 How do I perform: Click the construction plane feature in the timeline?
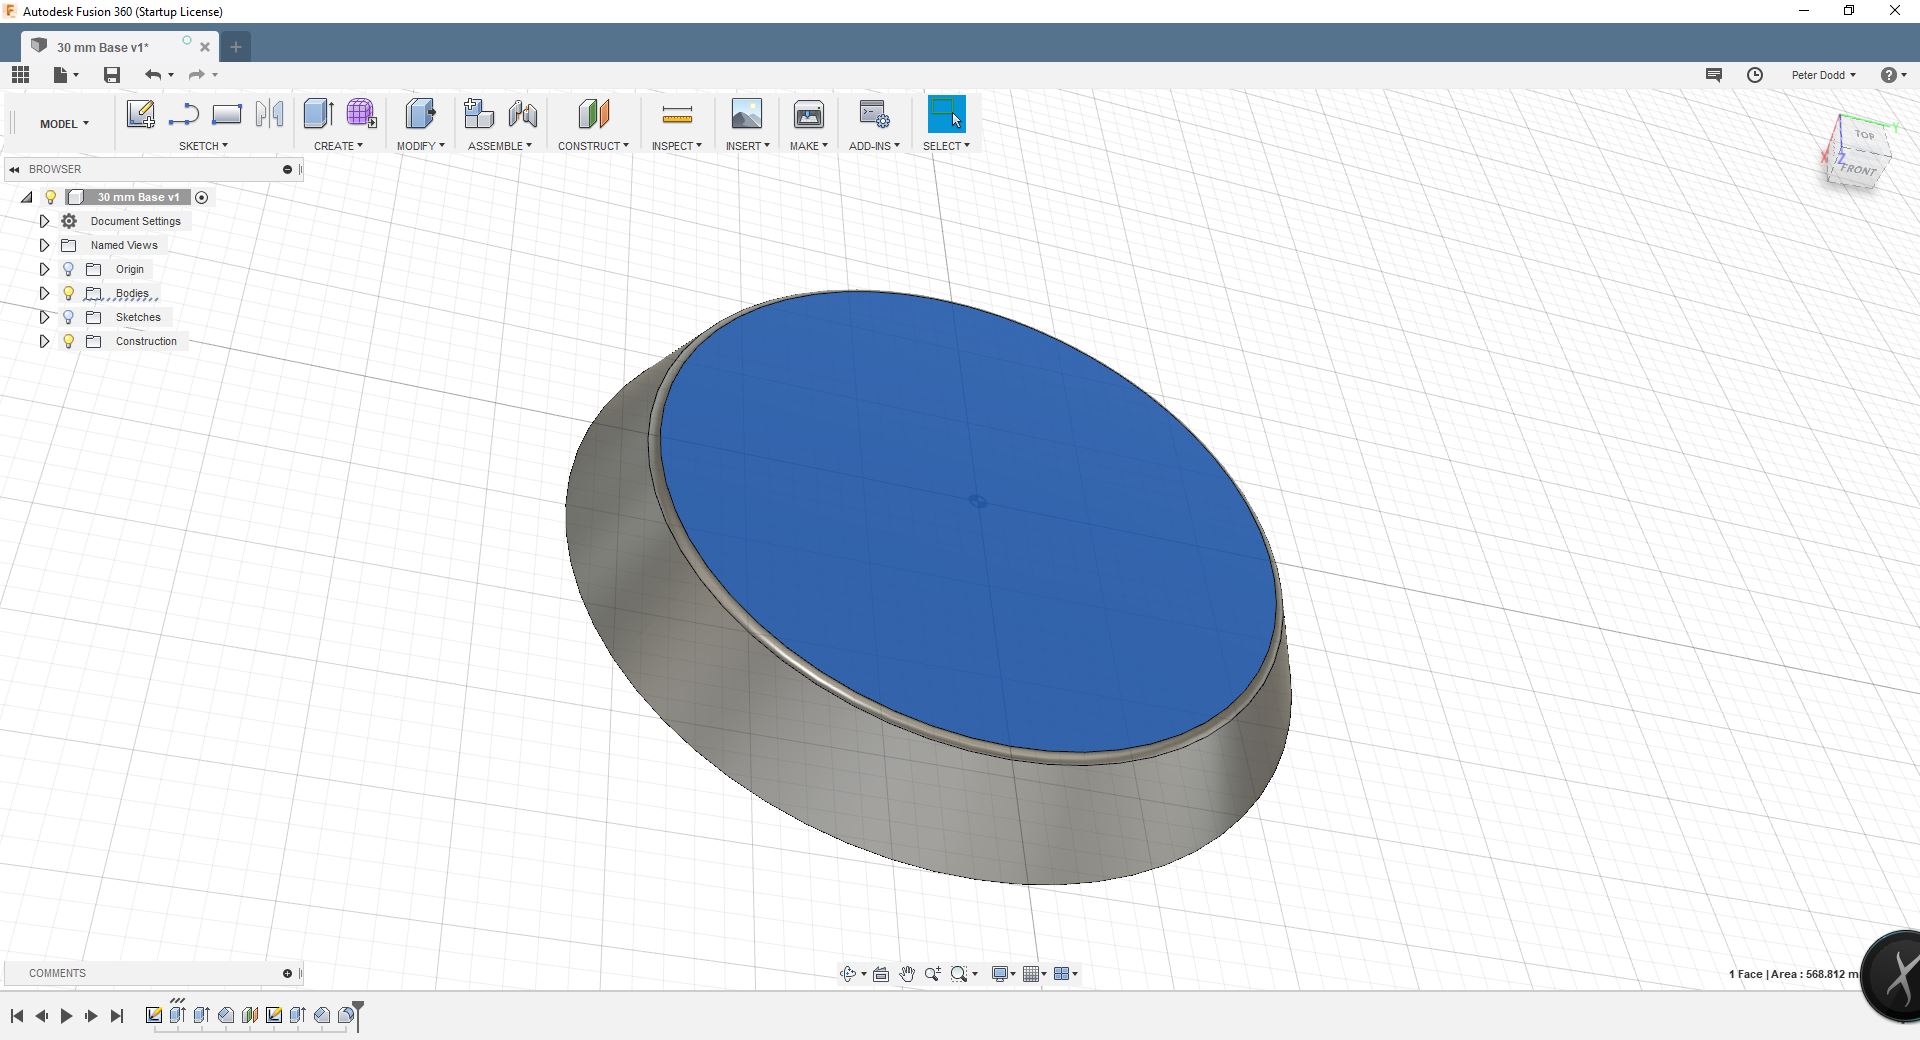point(250,1015)
